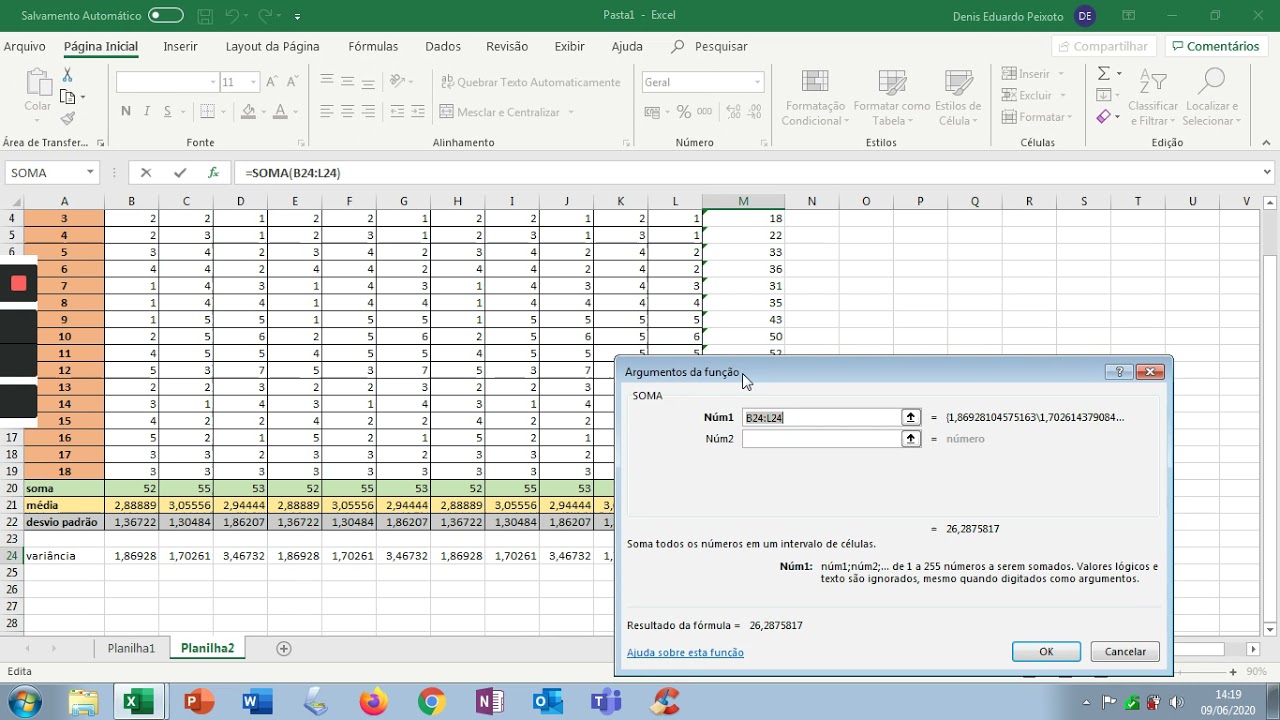This screenshot has width=1280, height=720.
Task: Click the confirm checkmark in formula bar
Action: pos(180,173)
